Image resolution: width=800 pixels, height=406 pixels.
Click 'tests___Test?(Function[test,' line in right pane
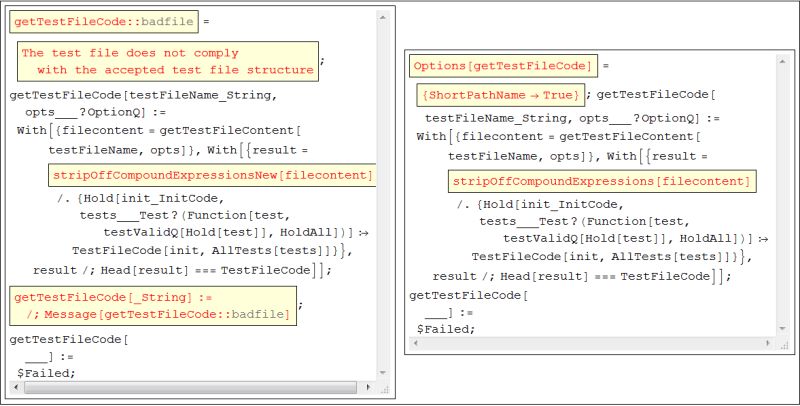pos(584,221)
